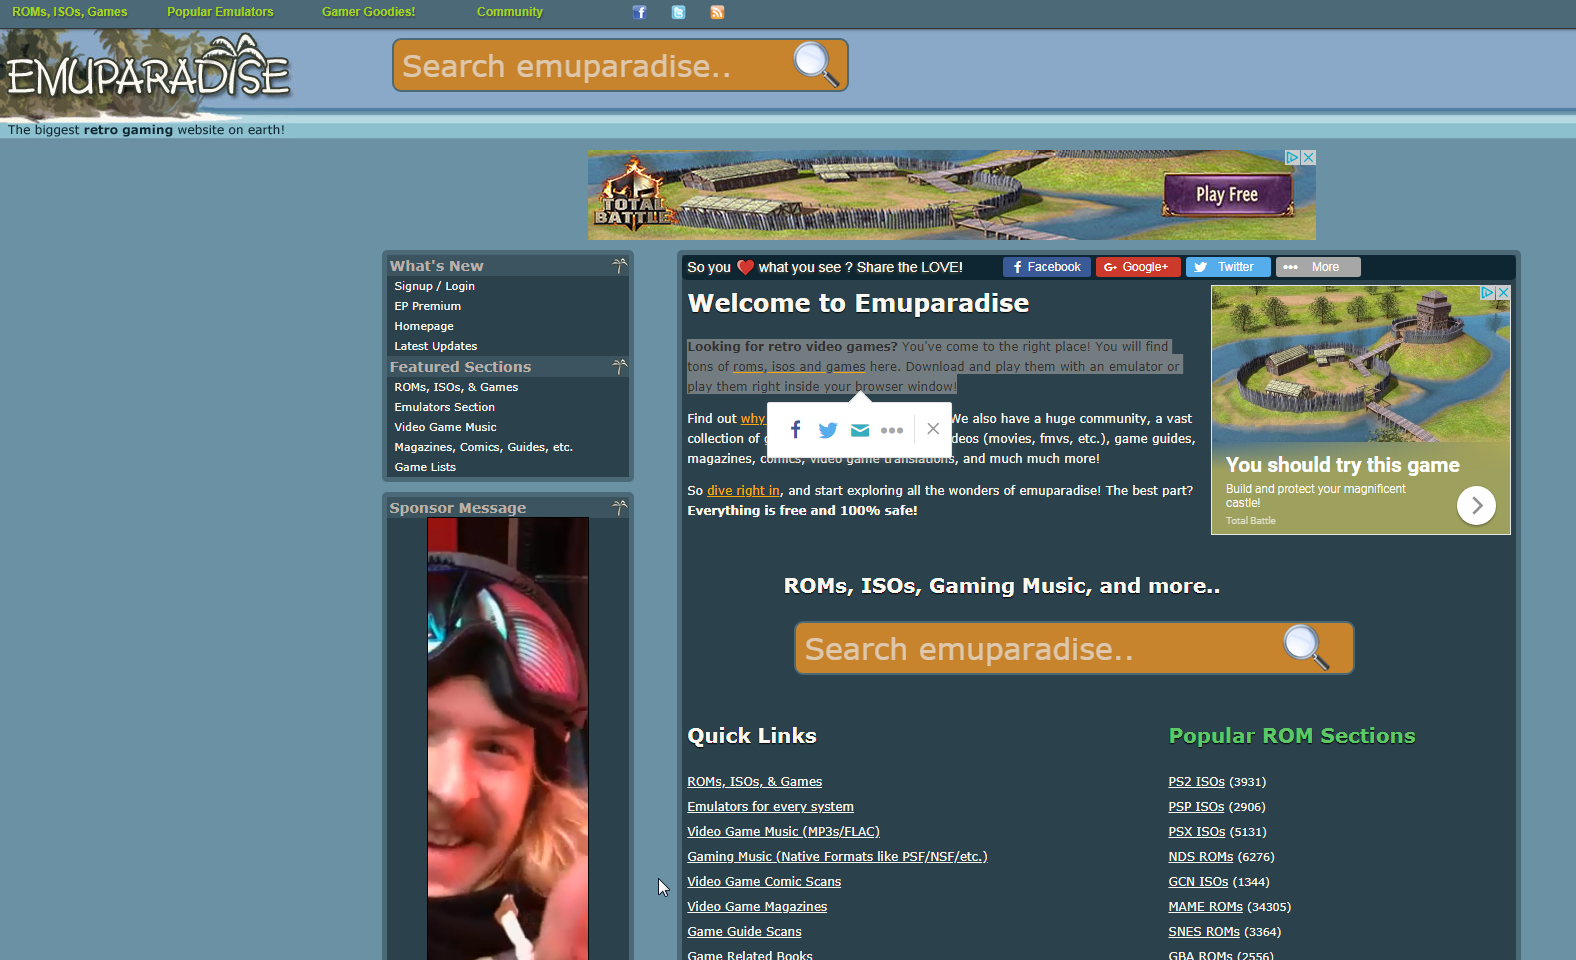The height and width of the screenshot is (960, 1576).
Task: Show more share options in popup
Action: click(x=892, y=430)
